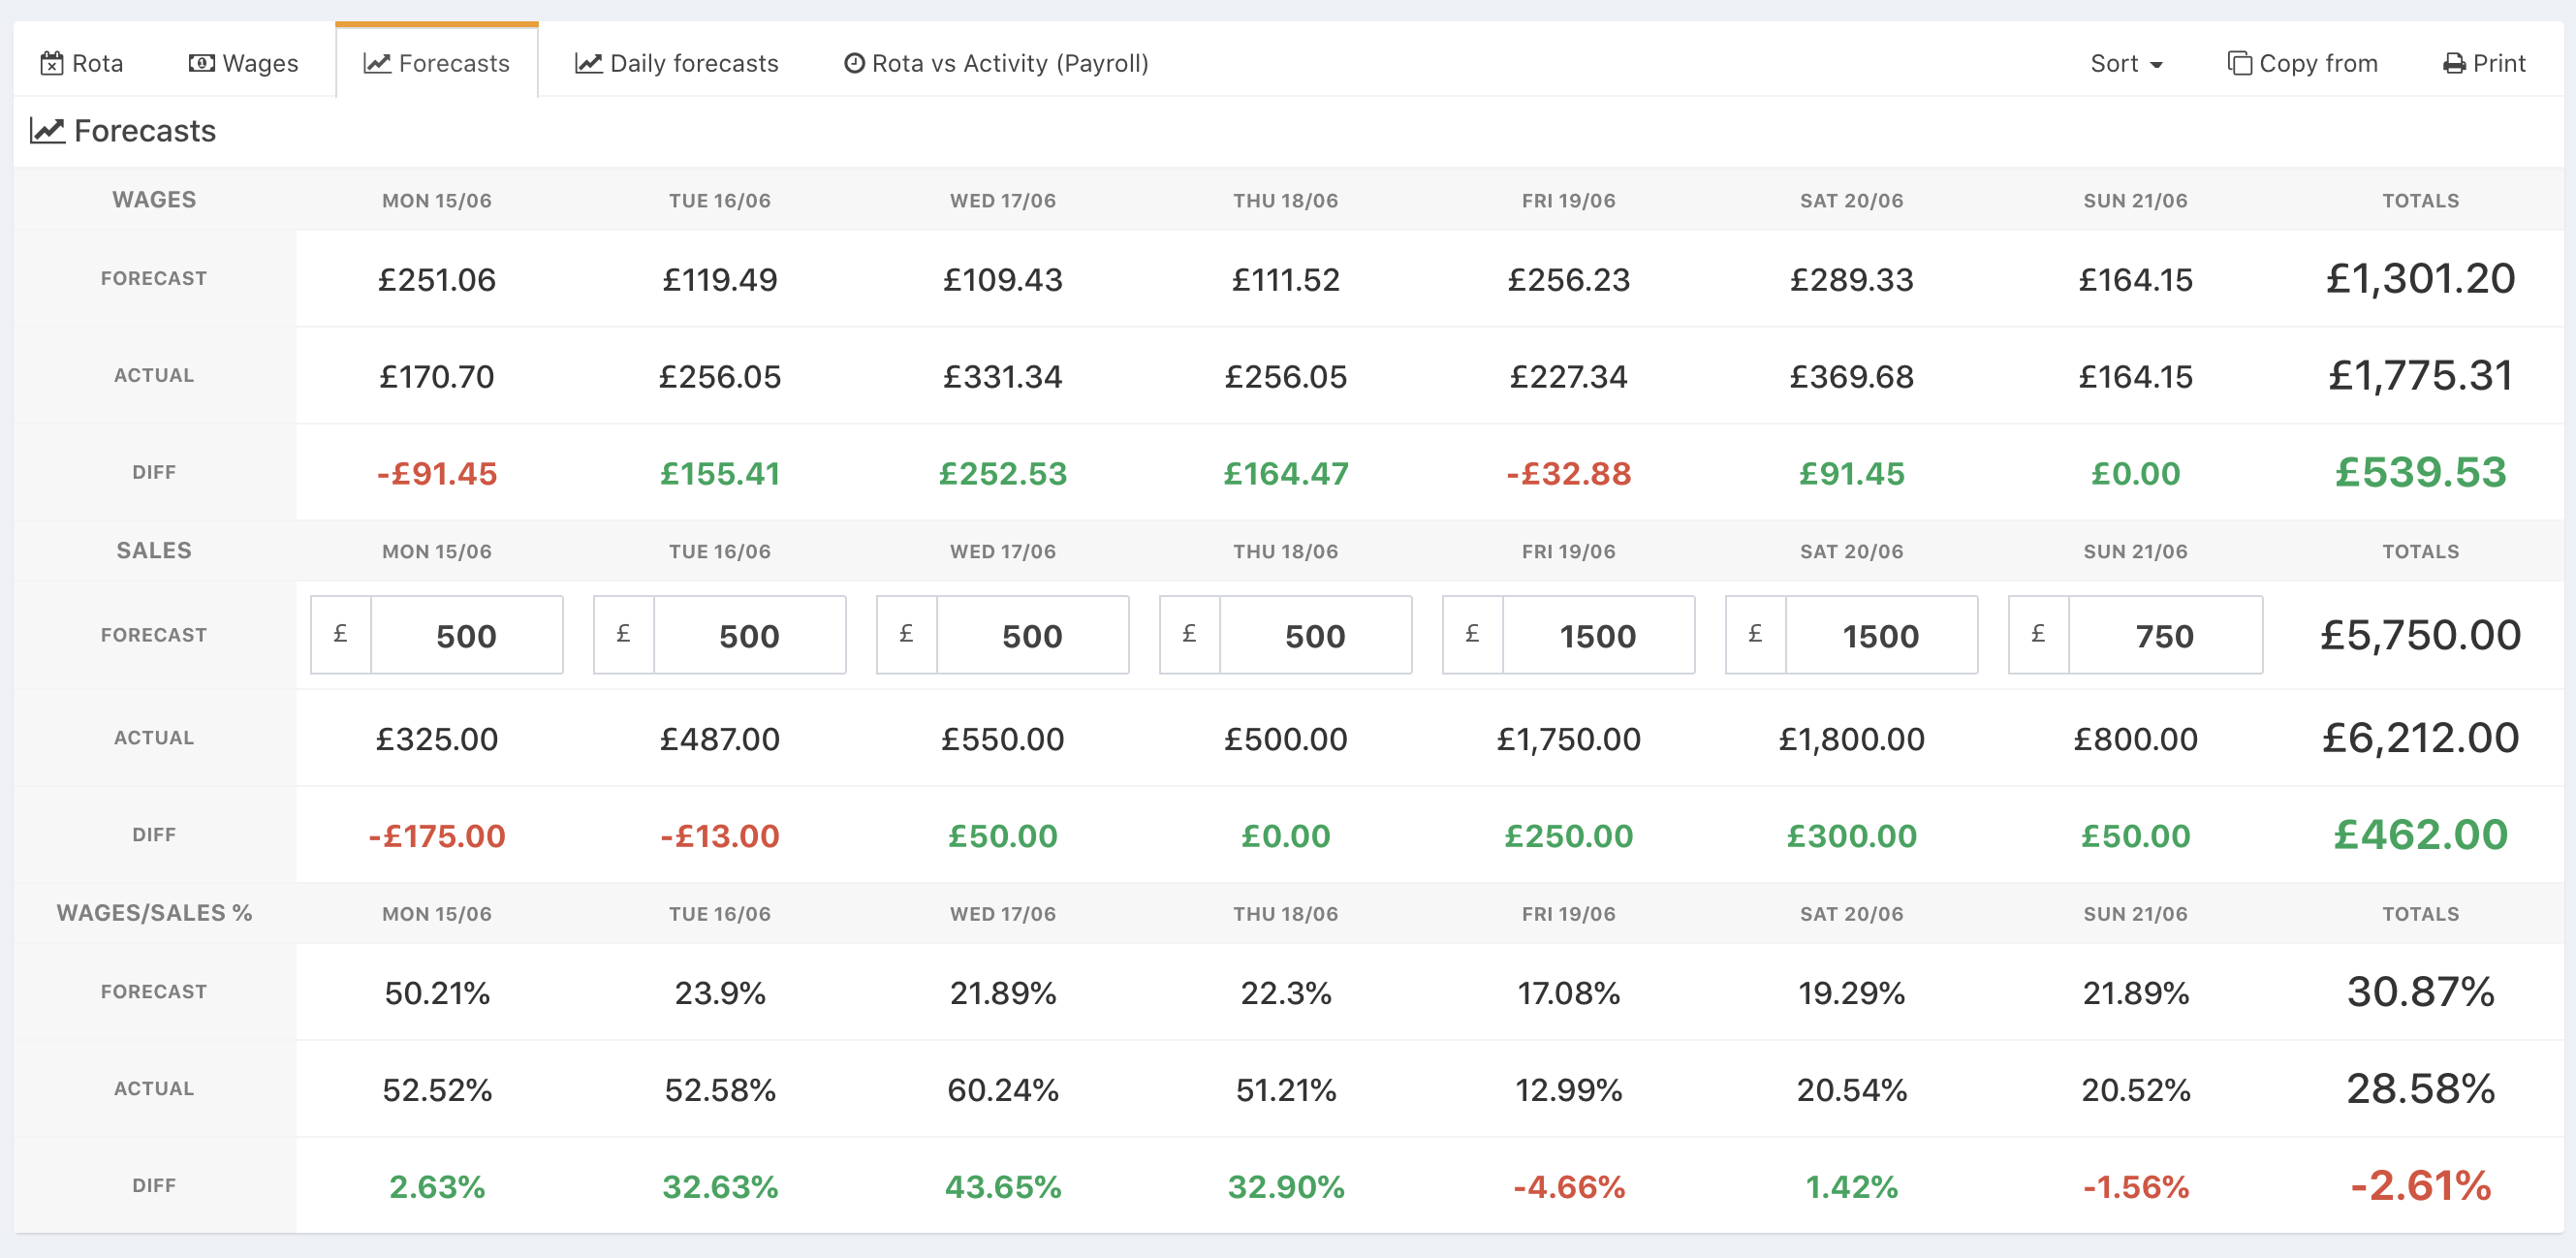Click the Rota vs Activity clock icon
Image resolution: width=2576 pixels, height=1258 pixels.
[x=854, y=64]
